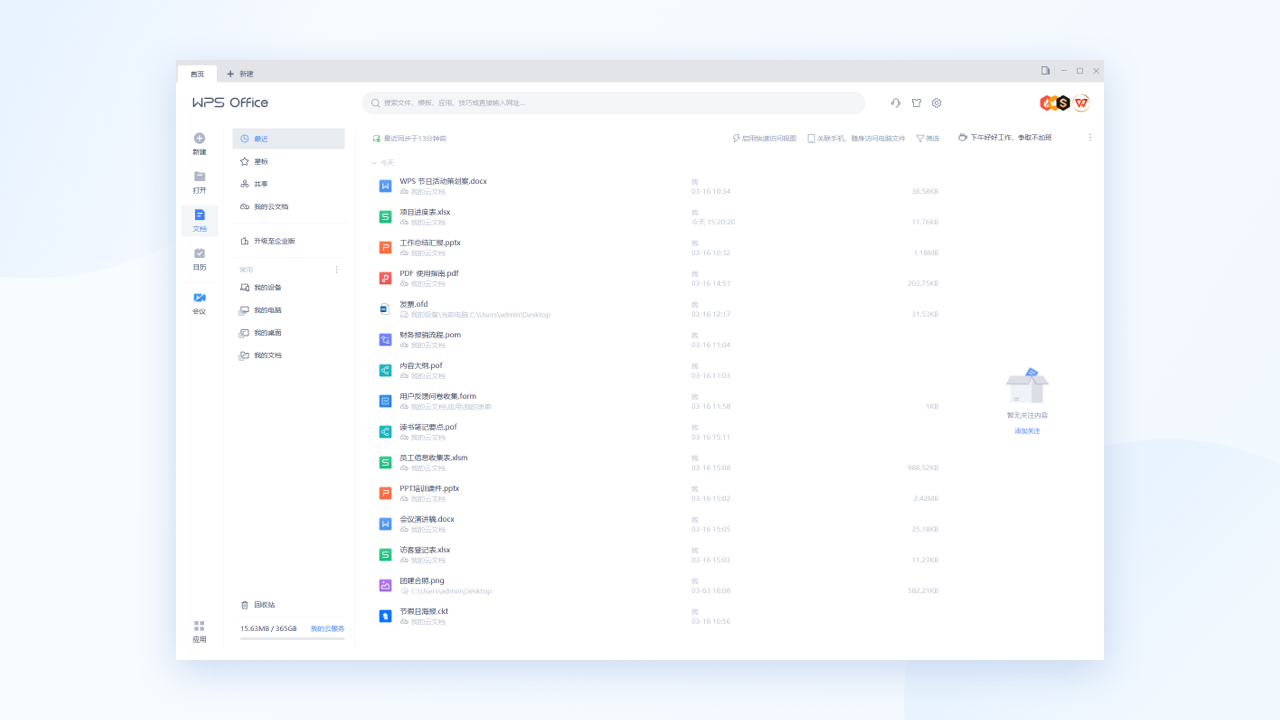
Task: Click the 下午好好工作 greeting with cup icon
Action: (1005, 138)
